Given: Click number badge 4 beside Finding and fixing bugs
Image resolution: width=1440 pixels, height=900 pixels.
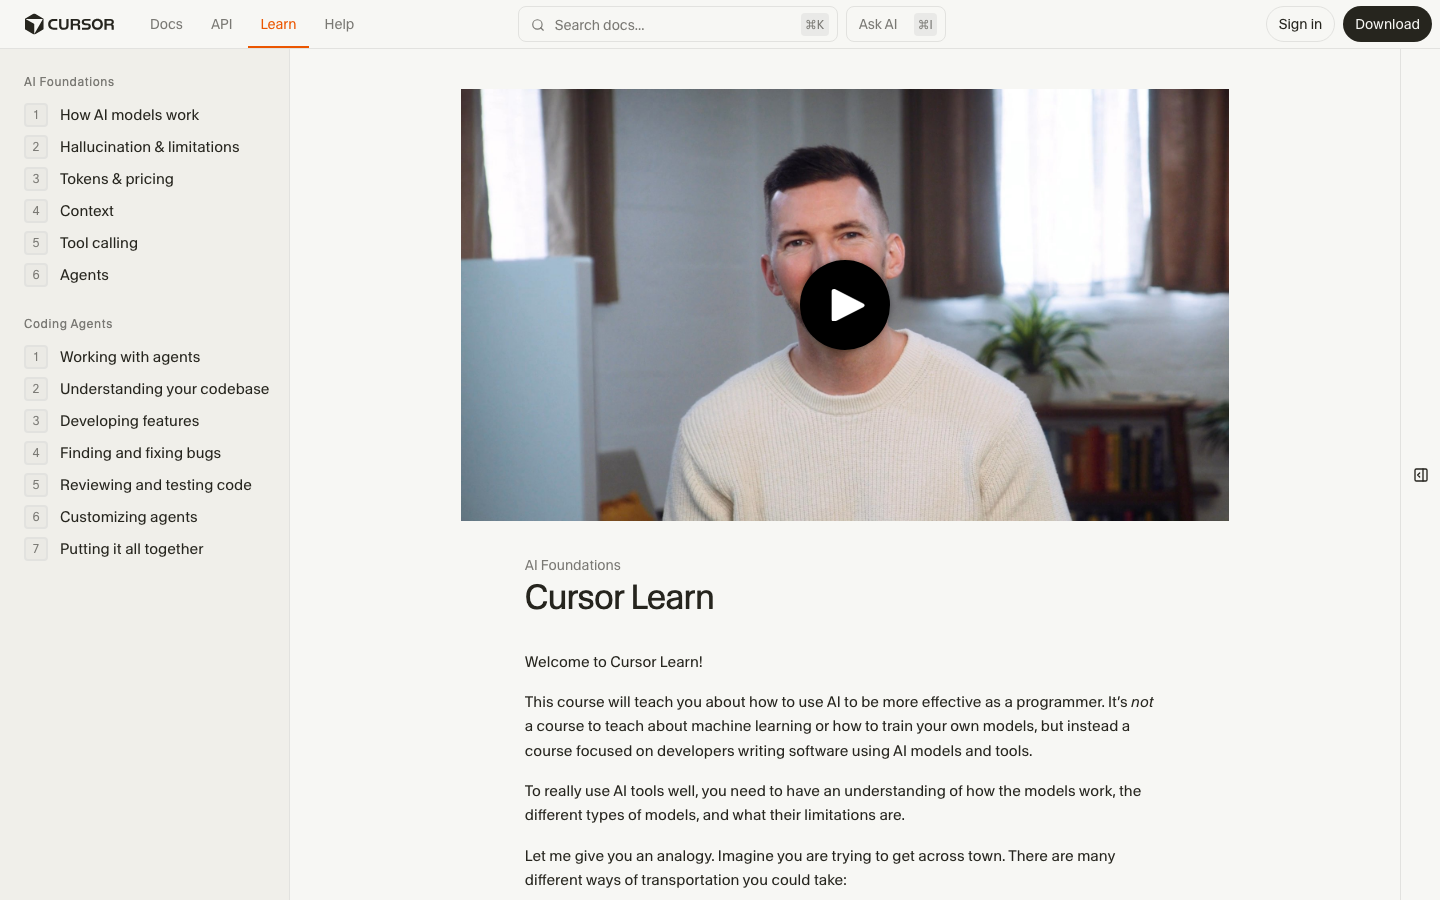Looking at the screenshot, I should (36, 453).
